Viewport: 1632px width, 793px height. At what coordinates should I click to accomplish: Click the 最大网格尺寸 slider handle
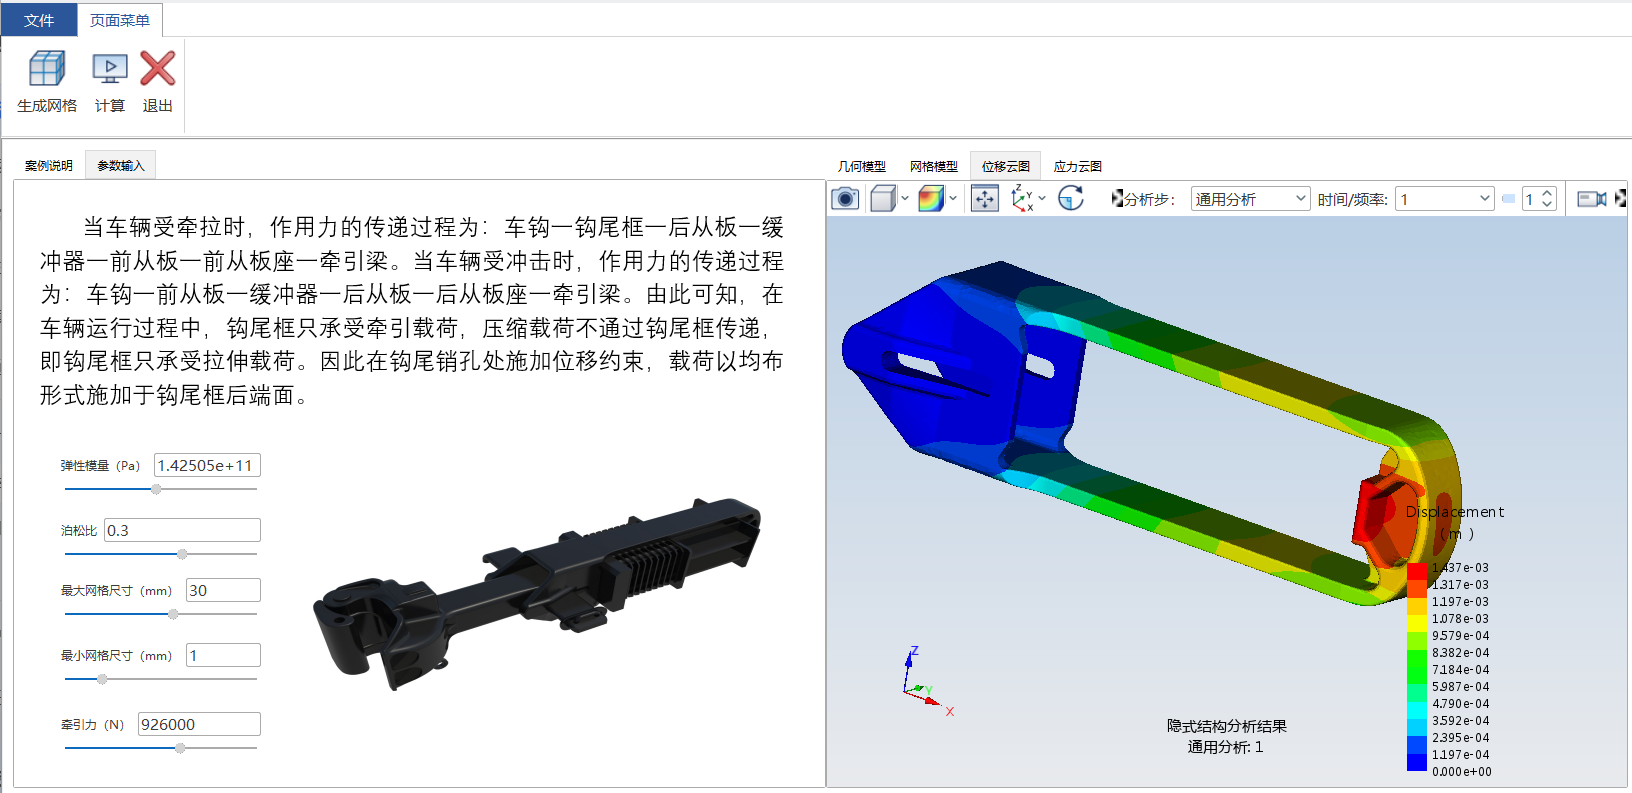(173, 614)
